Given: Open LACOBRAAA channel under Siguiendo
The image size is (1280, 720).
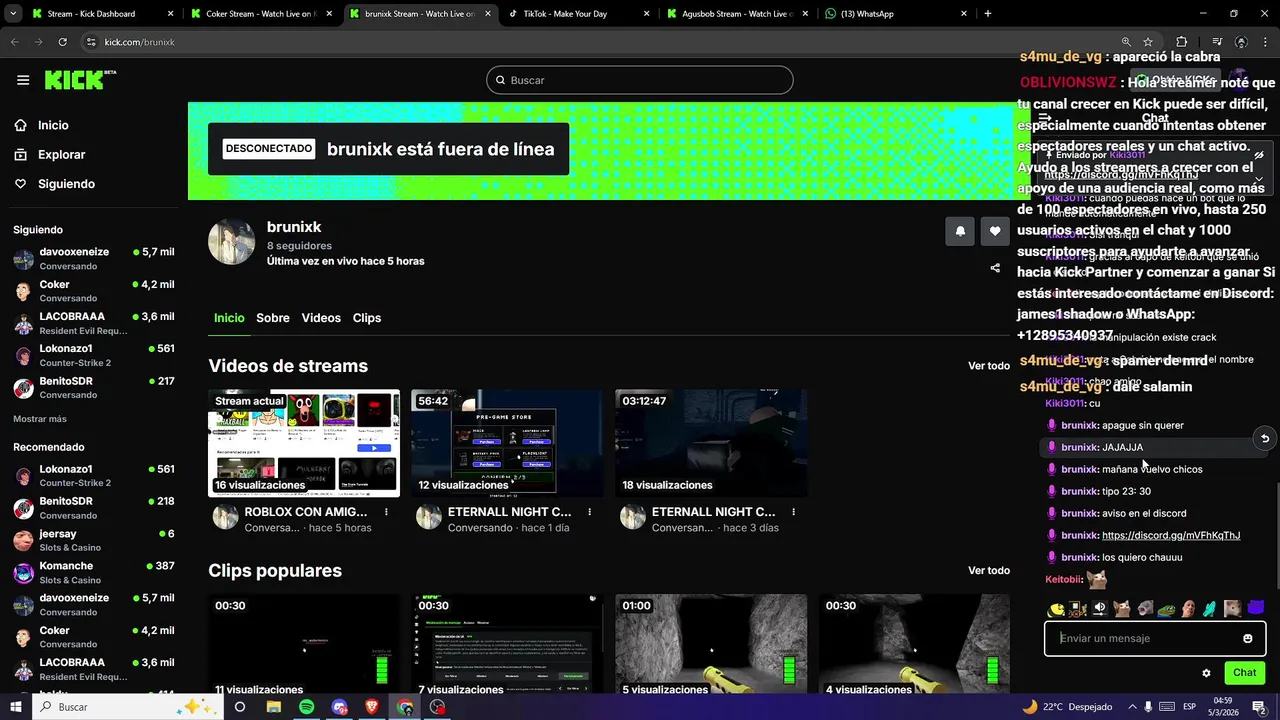Looking at the screenshot, I should (x=94, y=323).
